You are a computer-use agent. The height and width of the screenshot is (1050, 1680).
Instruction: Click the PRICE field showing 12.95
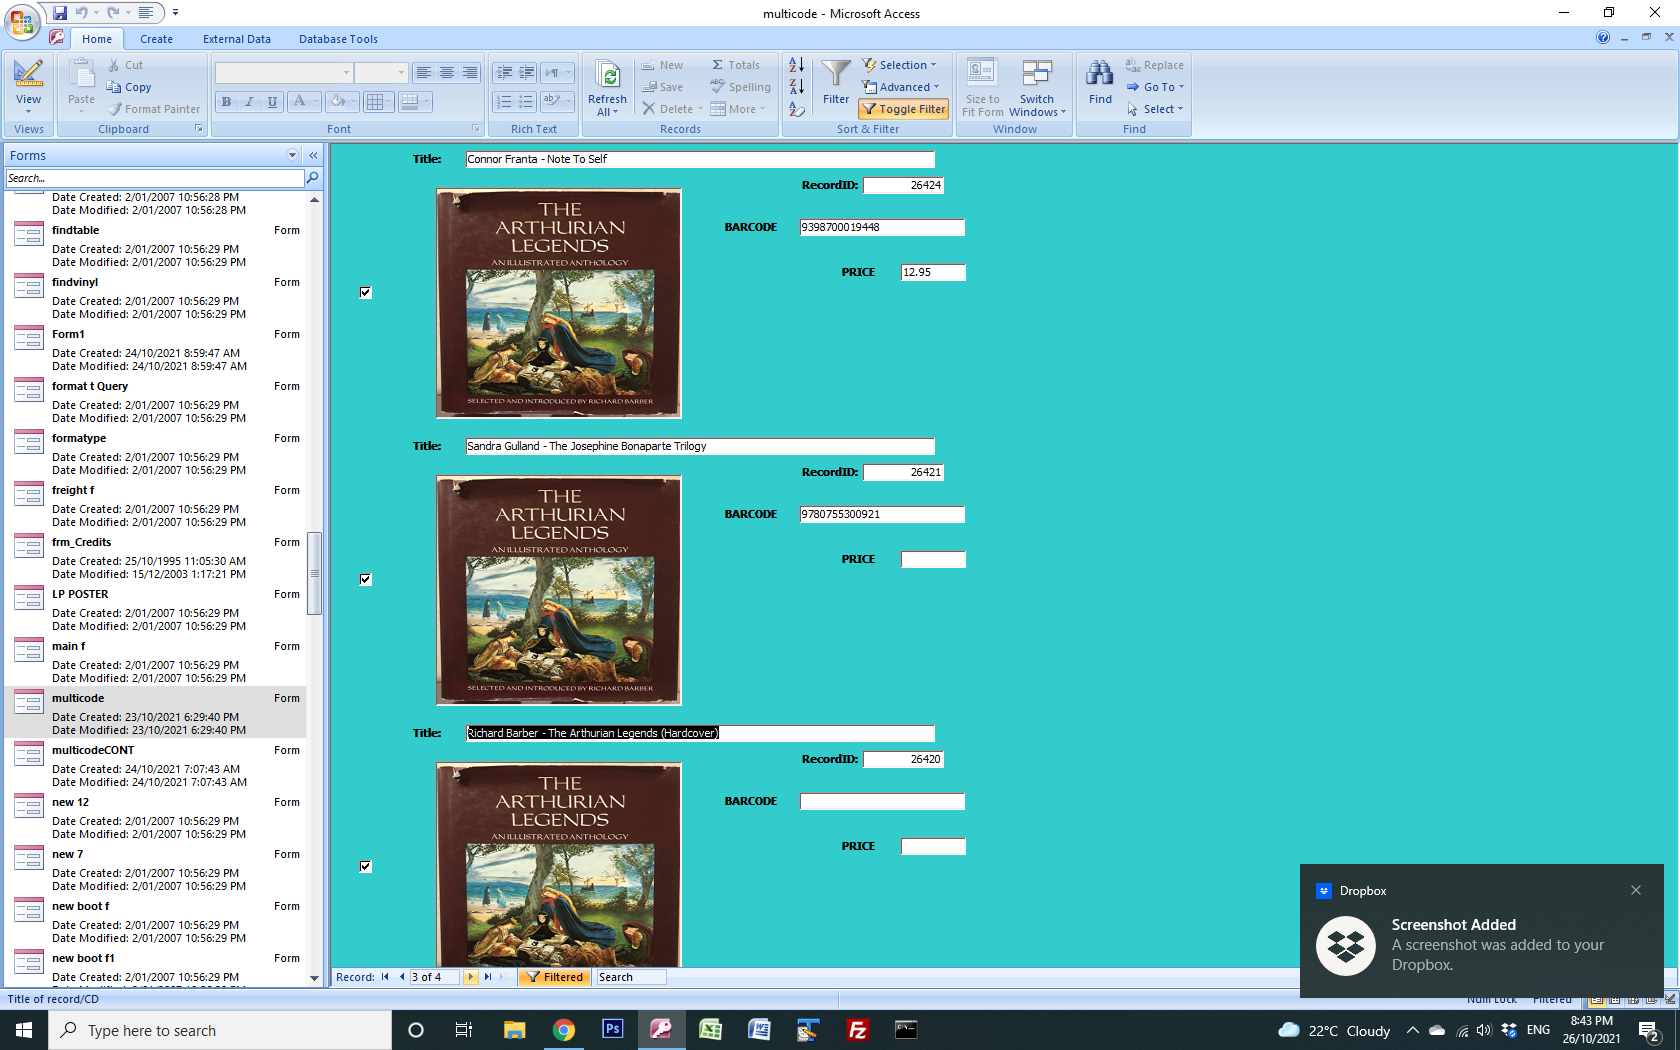932,272
